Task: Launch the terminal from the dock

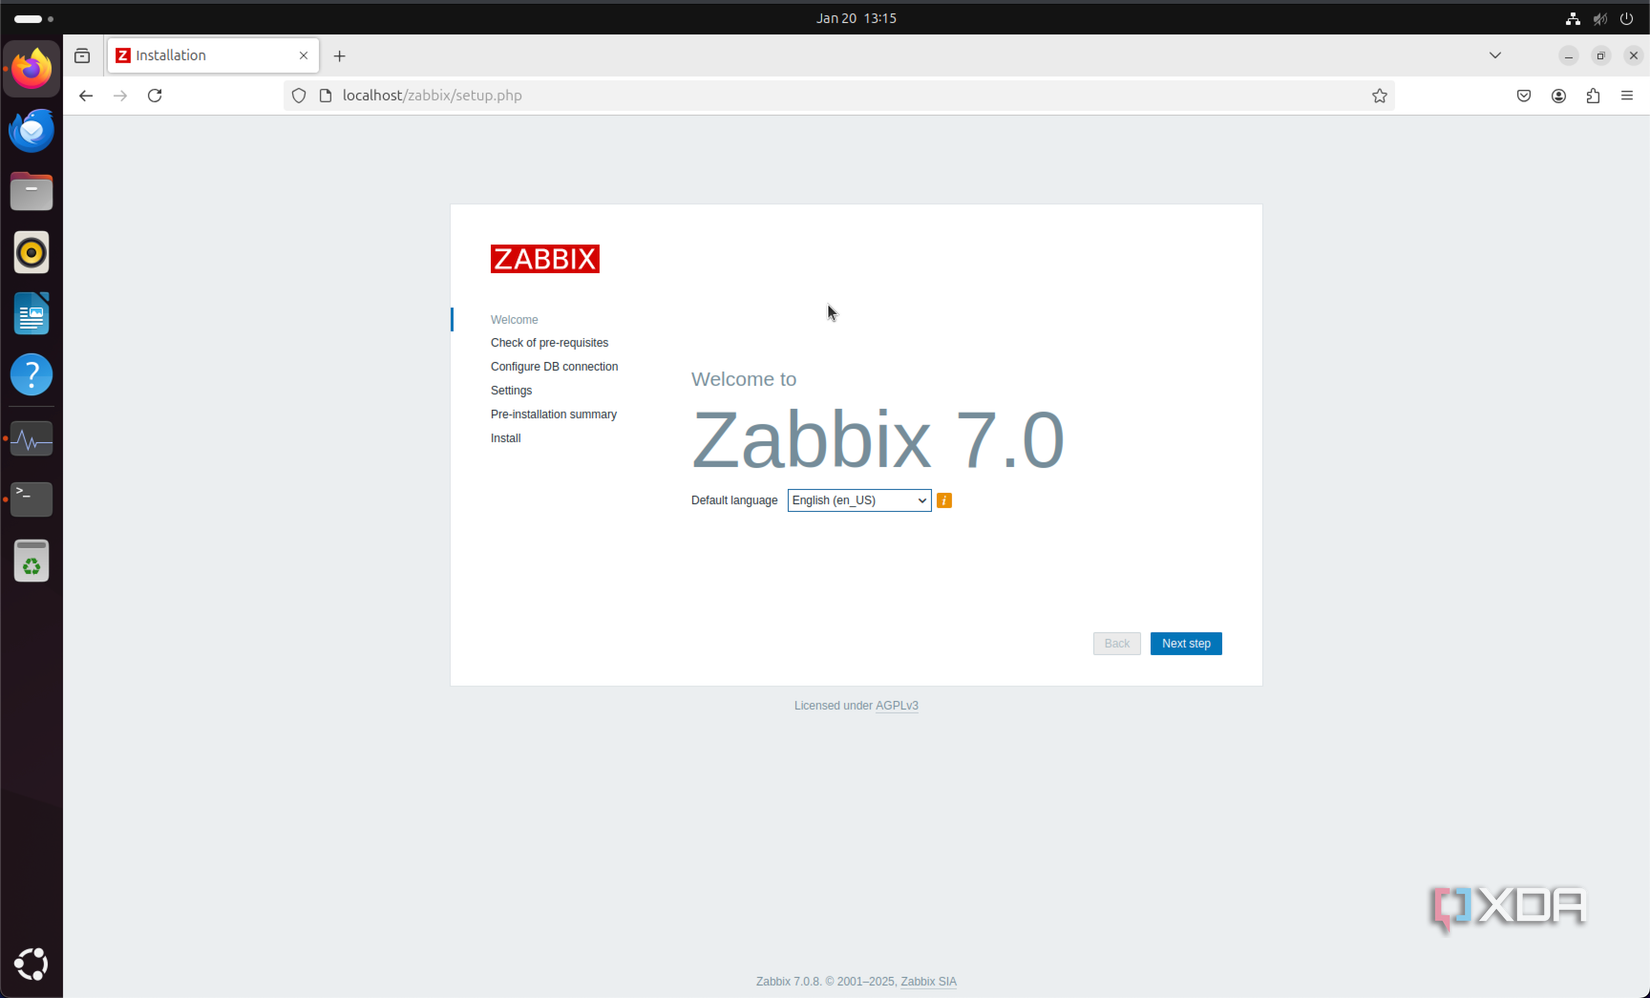Action: [31, 499]
